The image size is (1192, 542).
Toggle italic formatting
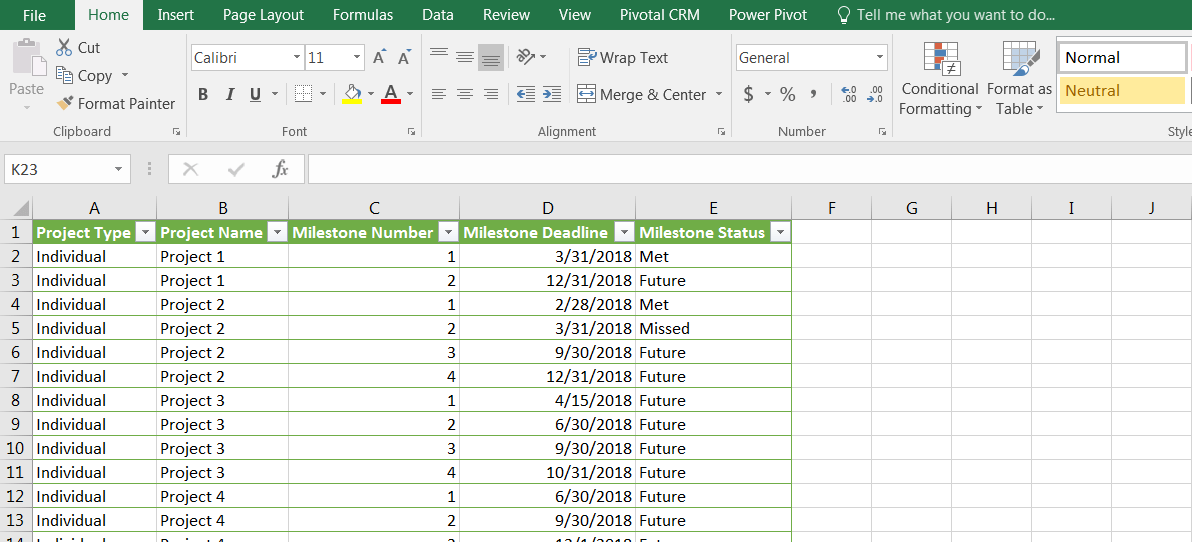(229, 94)
